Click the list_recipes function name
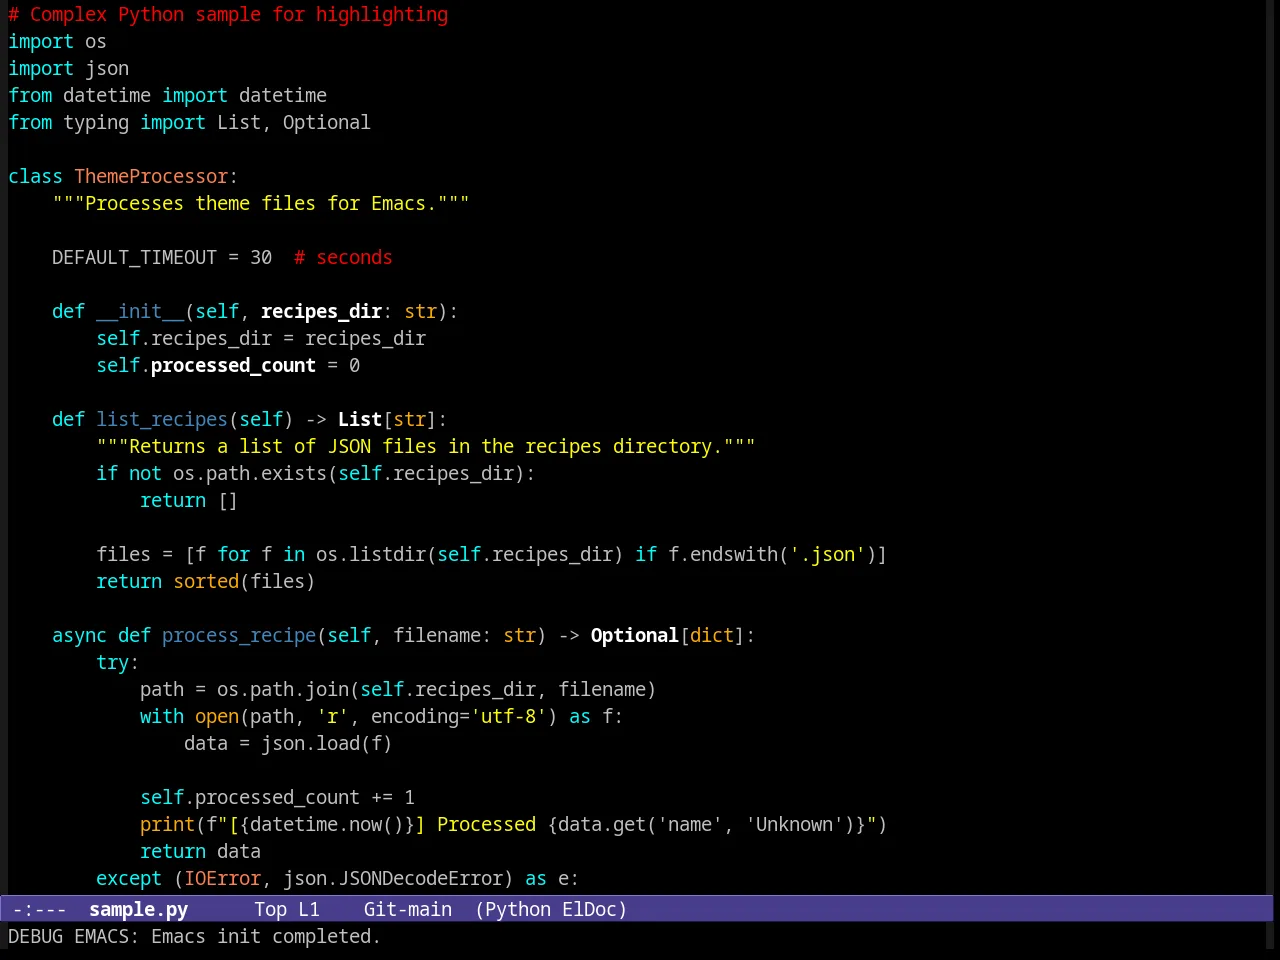The width and height of the screenshot is (1280, 960). pyautogui.click(x=162, y=419)
